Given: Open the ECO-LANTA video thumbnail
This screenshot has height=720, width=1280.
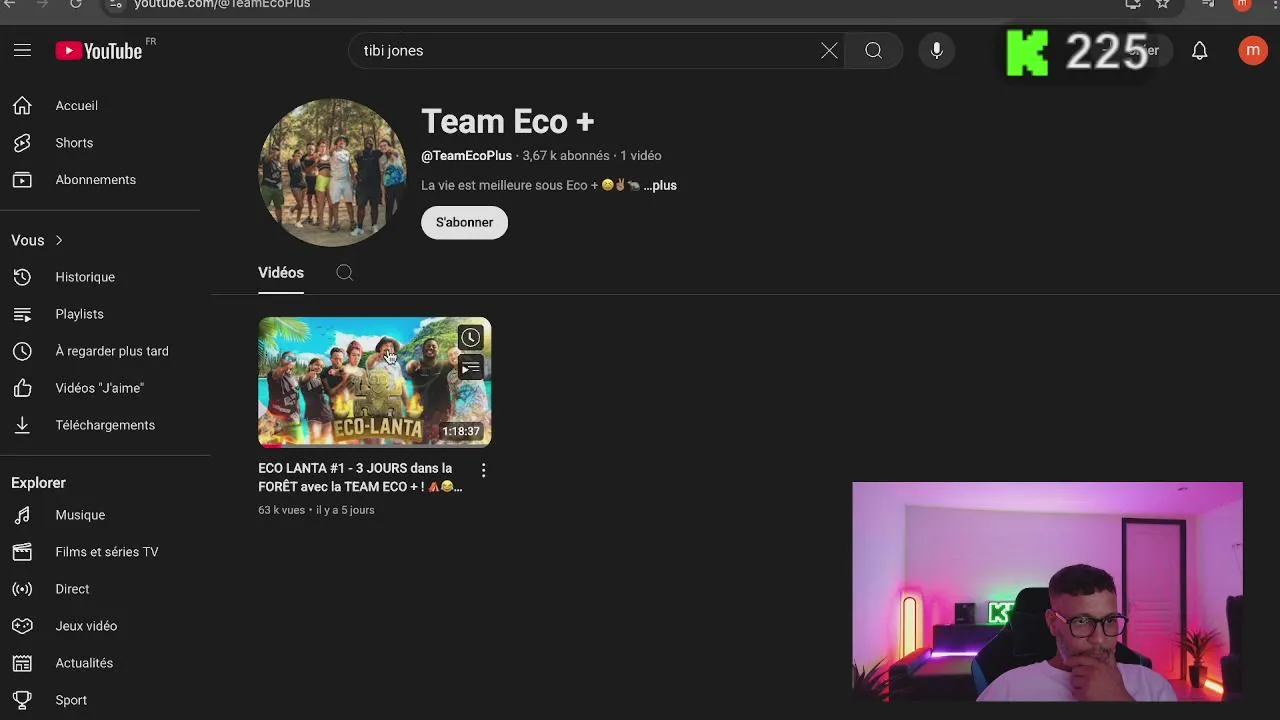Looking at the screenshot, I should coord(374,382).
